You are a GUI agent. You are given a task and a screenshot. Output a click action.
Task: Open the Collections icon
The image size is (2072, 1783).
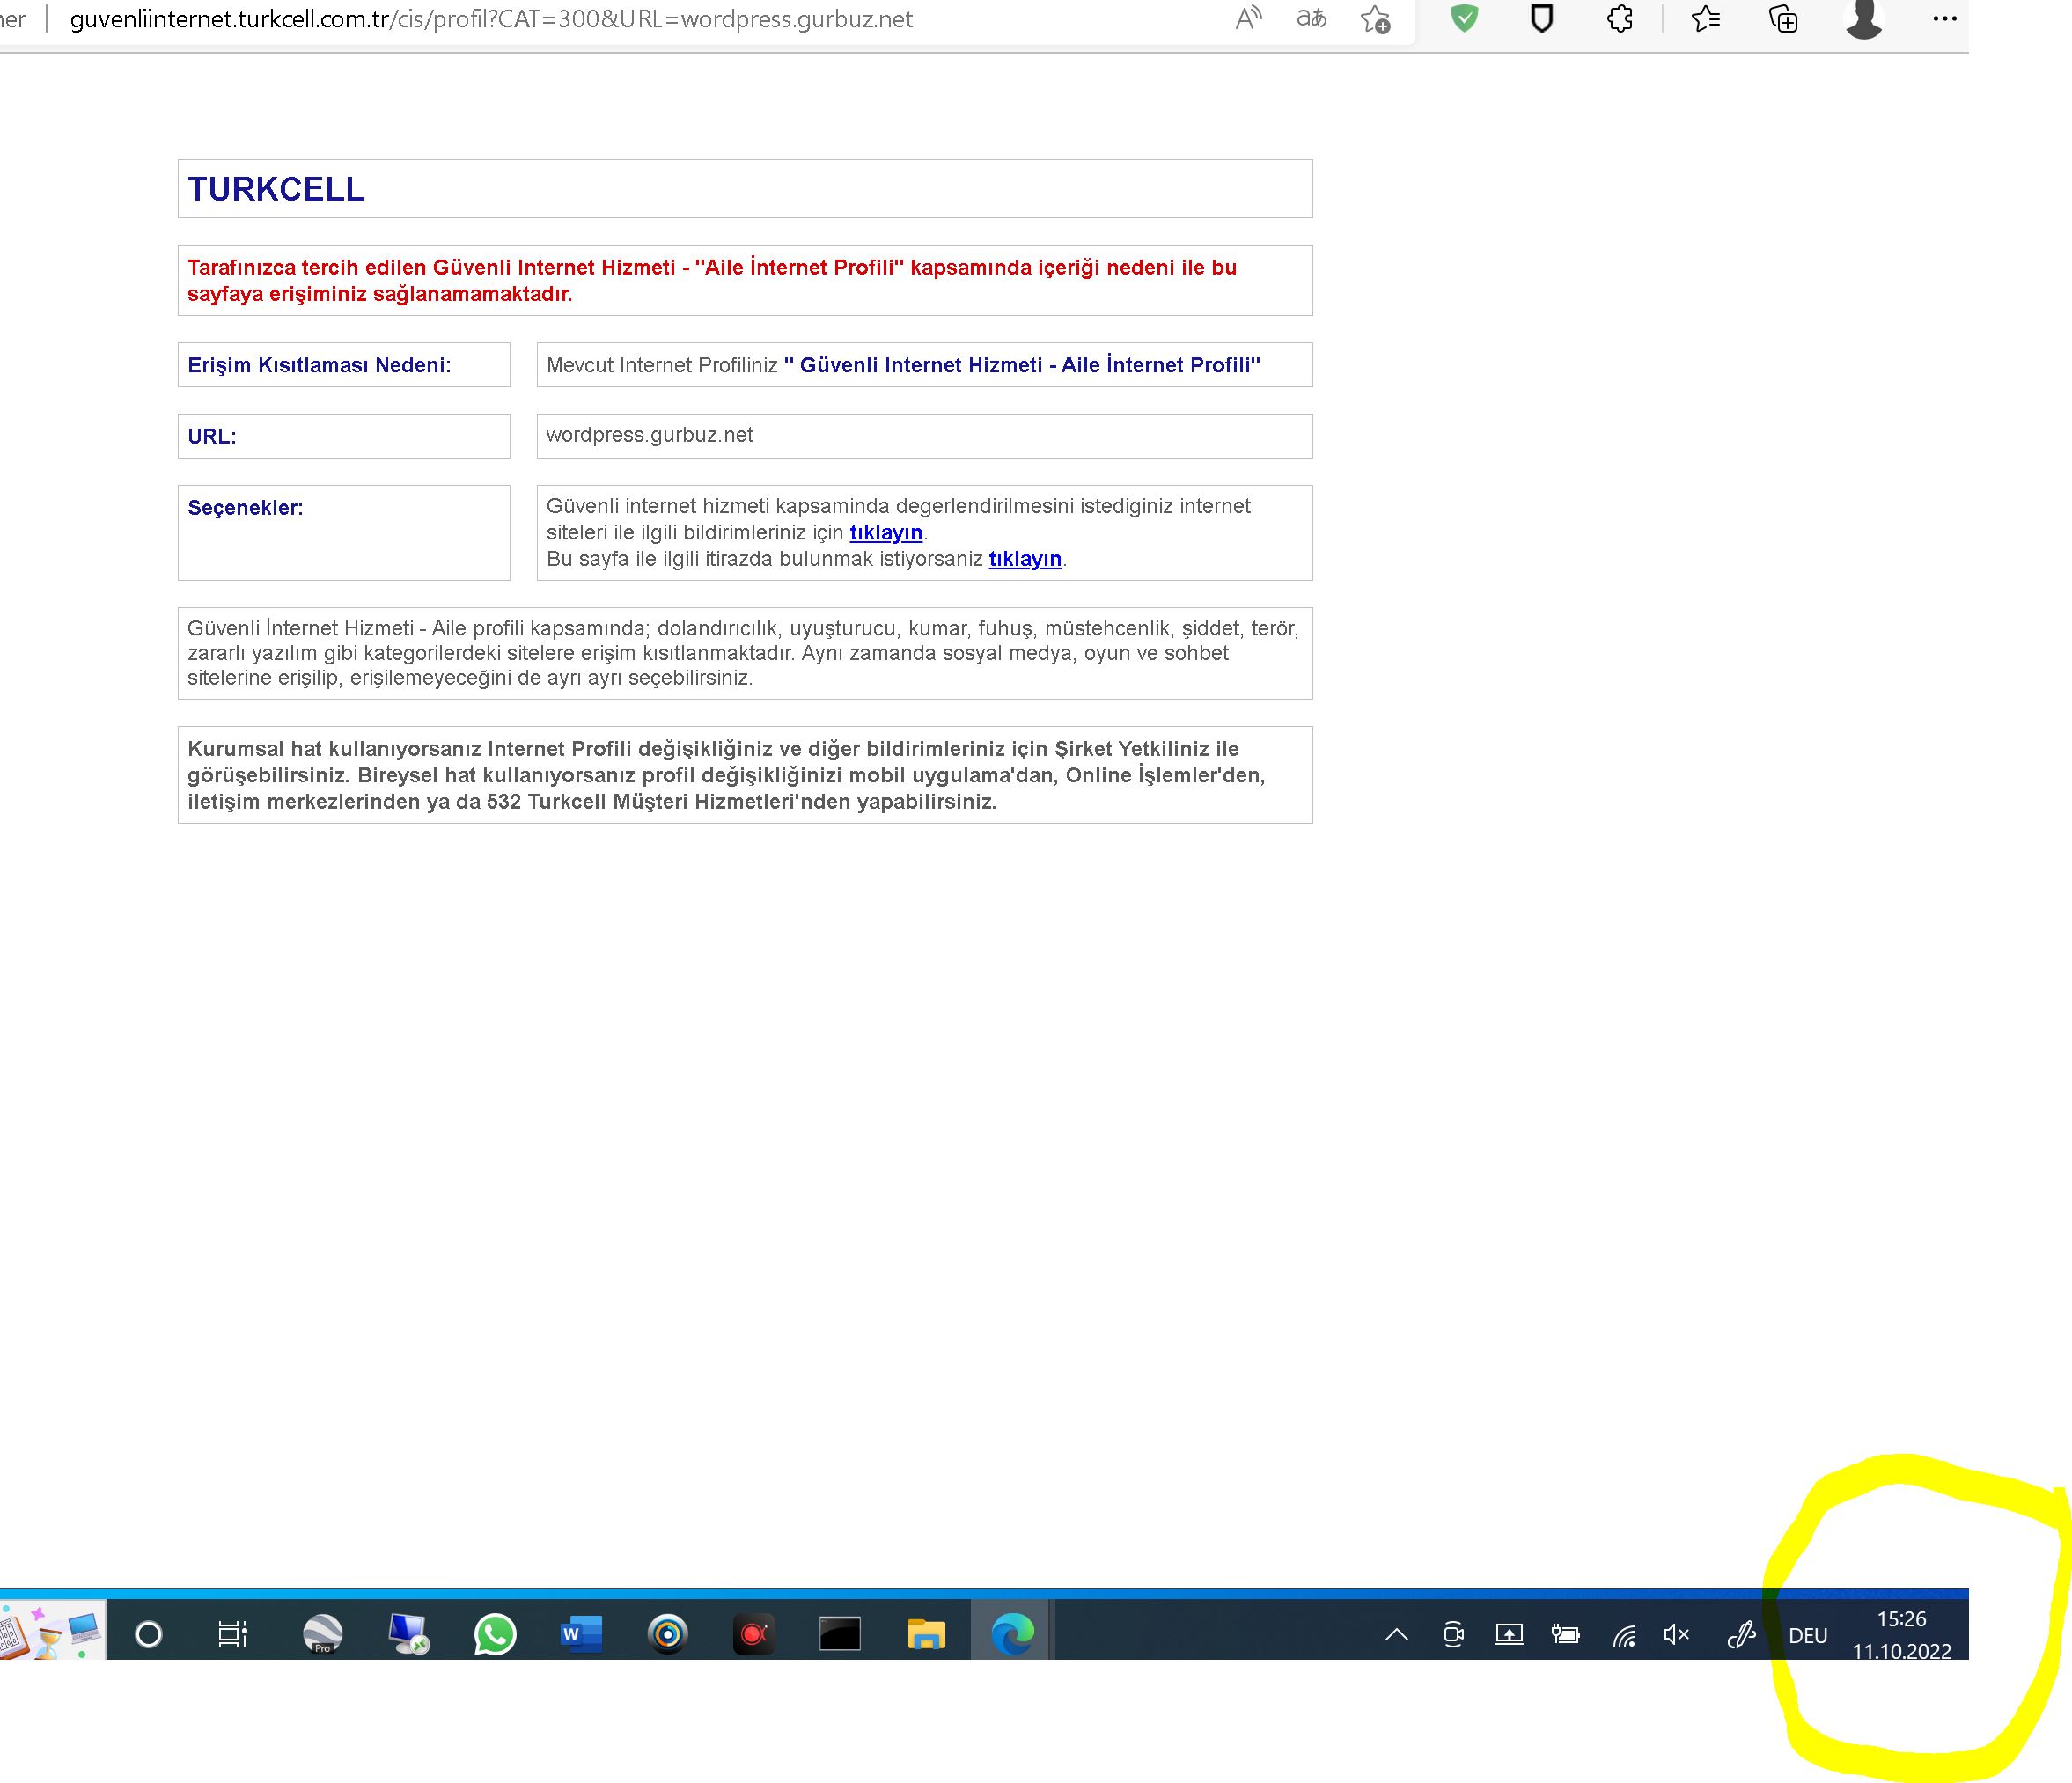pos(1783,18)
